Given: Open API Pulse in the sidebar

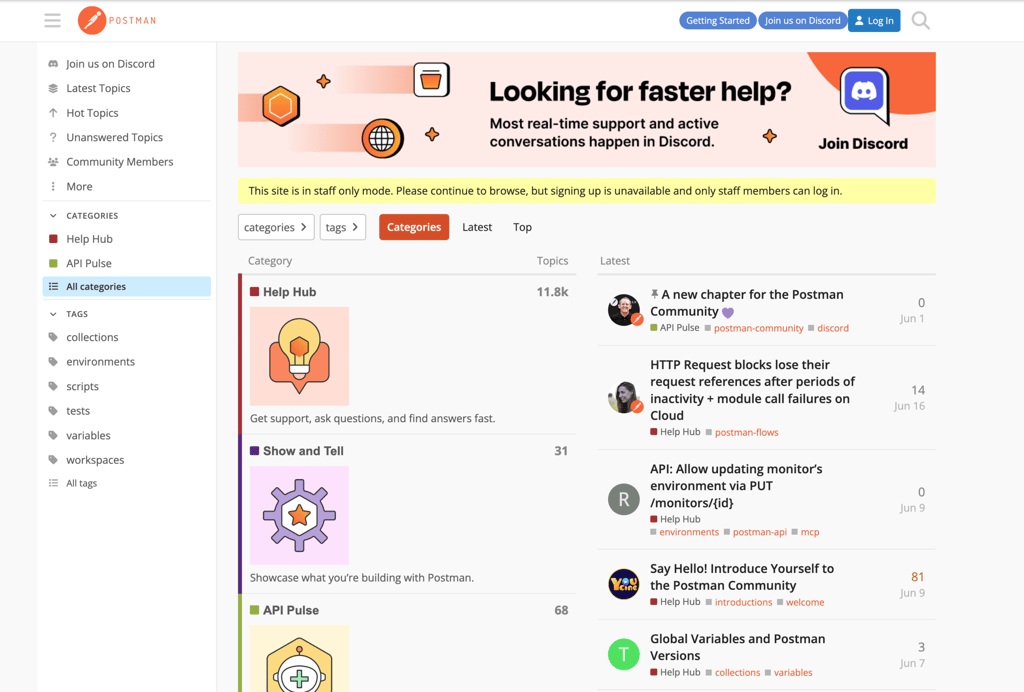Looking at the screenshot, I should [x=89, y=263].
